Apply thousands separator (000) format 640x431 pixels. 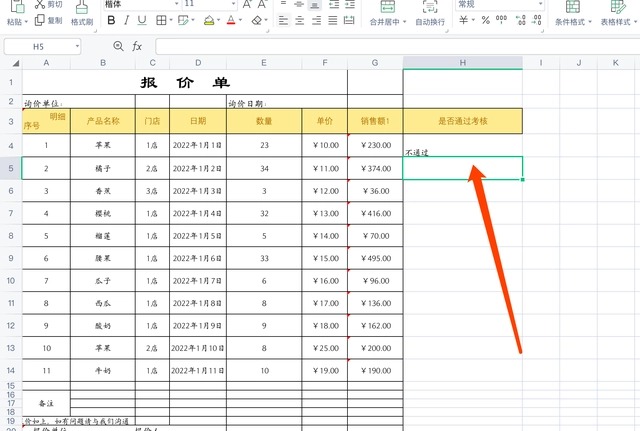pyautogui.click(x=501, y=19)
